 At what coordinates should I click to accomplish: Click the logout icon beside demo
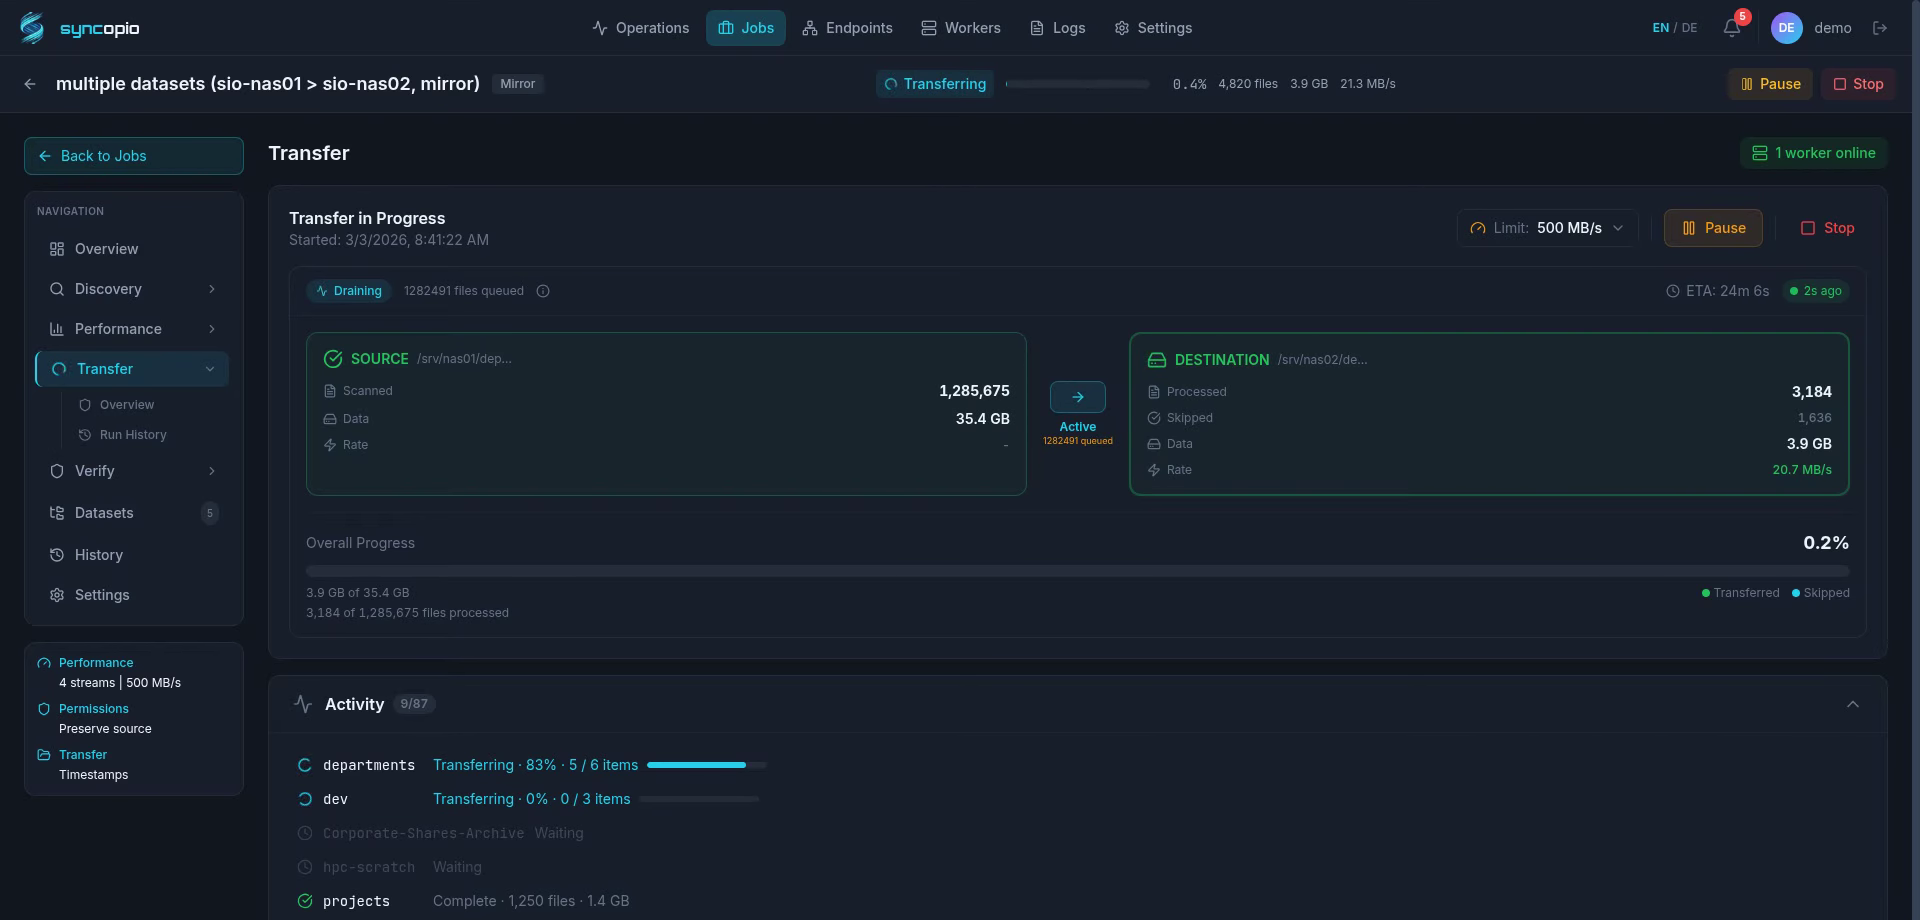[1880, 28]
